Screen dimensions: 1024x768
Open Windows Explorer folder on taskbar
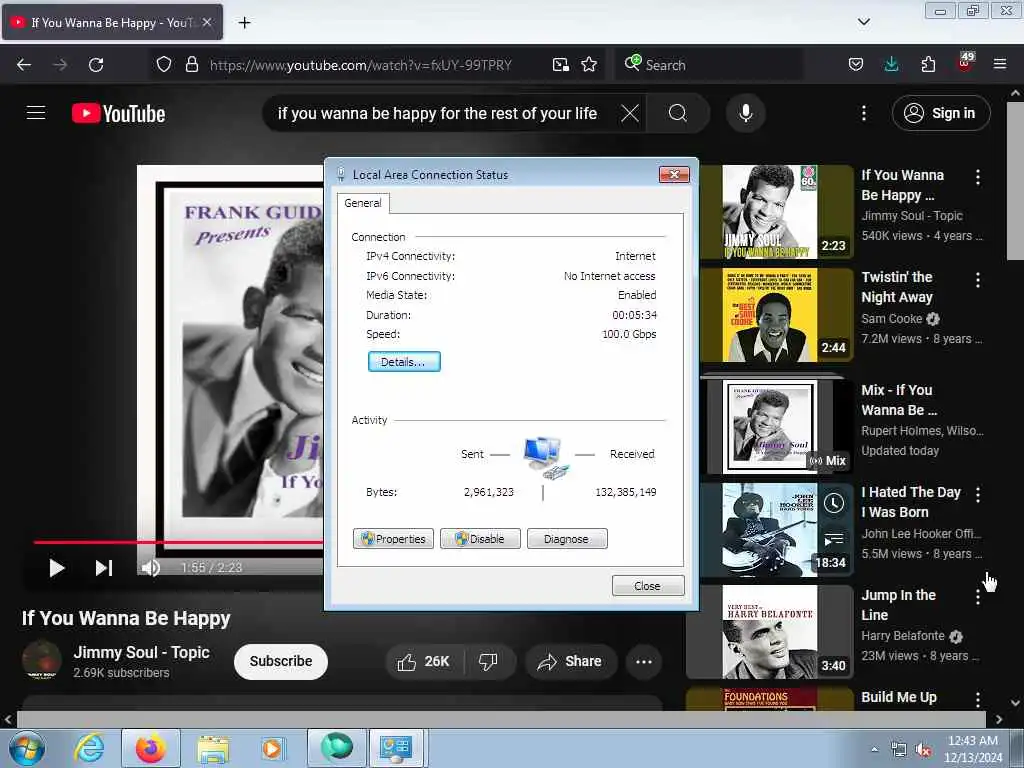[x=214, y=748]
